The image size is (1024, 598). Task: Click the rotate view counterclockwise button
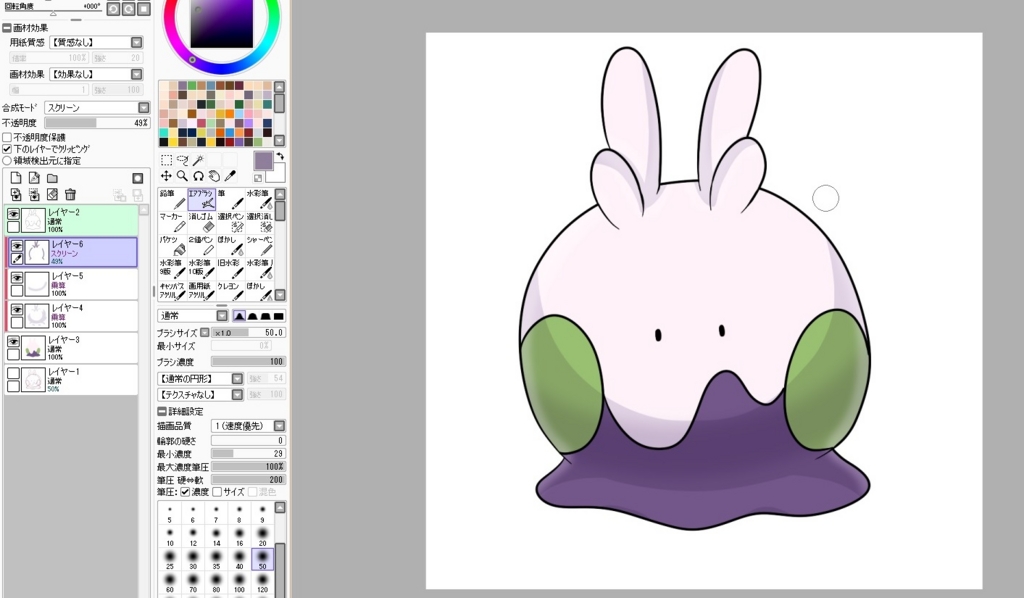pyautogui.click(x=113, y=8)
